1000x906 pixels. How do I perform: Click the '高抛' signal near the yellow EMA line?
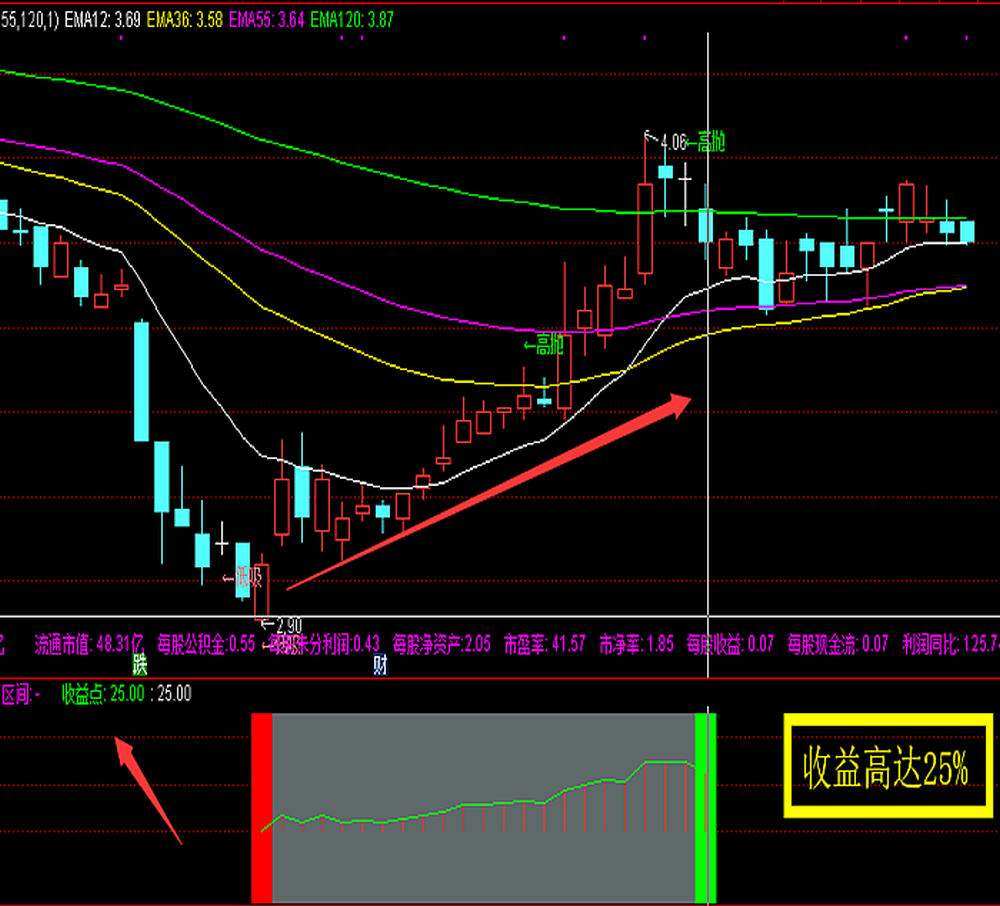[545, 346]
